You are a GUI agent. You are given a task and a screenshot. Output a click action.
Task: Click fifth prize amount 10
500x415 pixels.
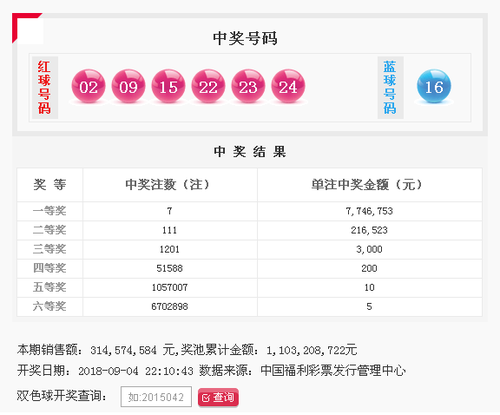pyautogui.click(x=369, y=287)
